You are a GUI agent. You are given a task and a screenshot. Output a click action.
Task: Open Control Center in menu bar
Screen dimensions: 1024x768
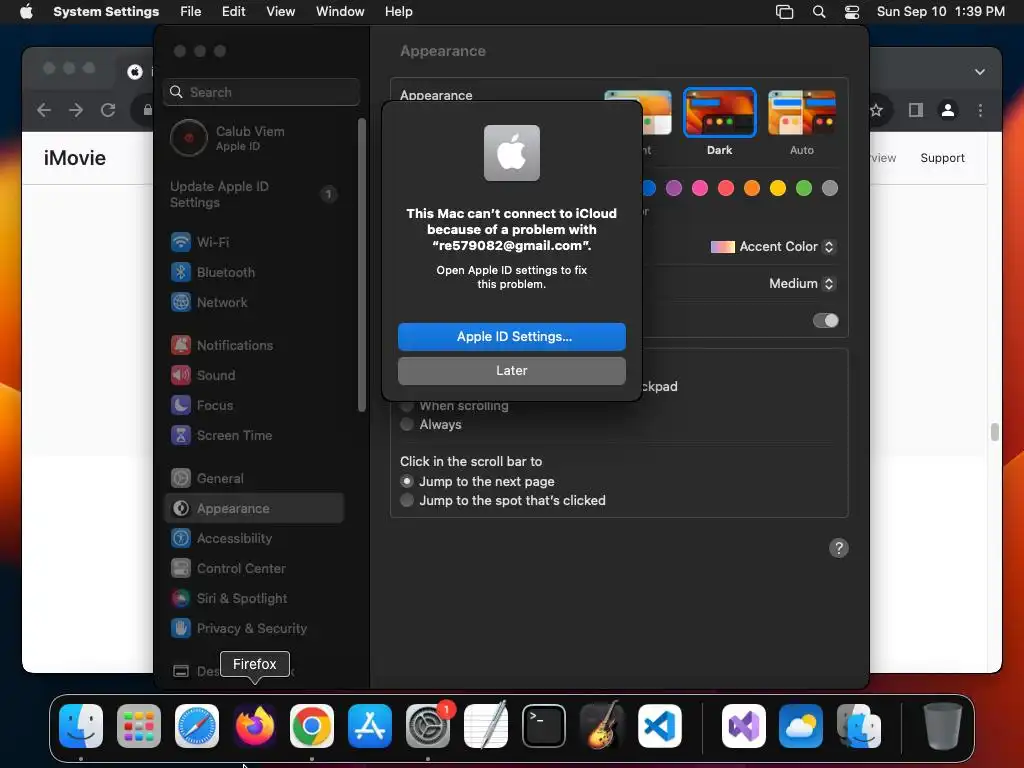pos(852,12)
